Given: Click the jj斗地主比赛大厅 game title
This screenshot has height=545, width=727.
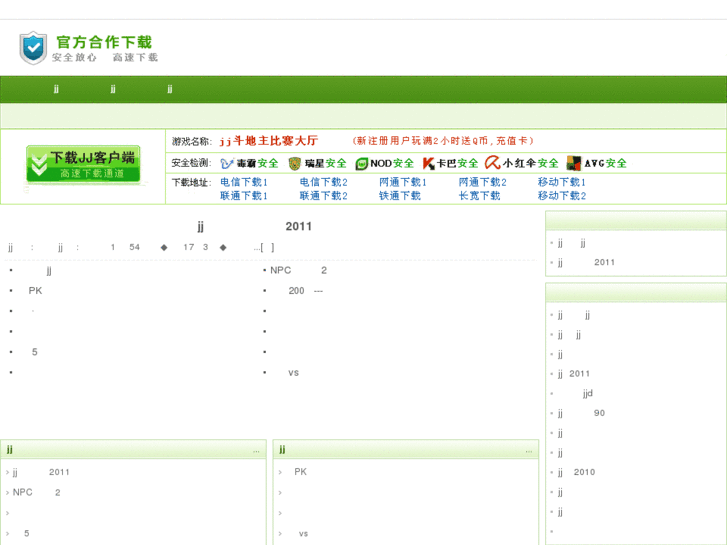Looking at the screenshot, I should point(269,141).
